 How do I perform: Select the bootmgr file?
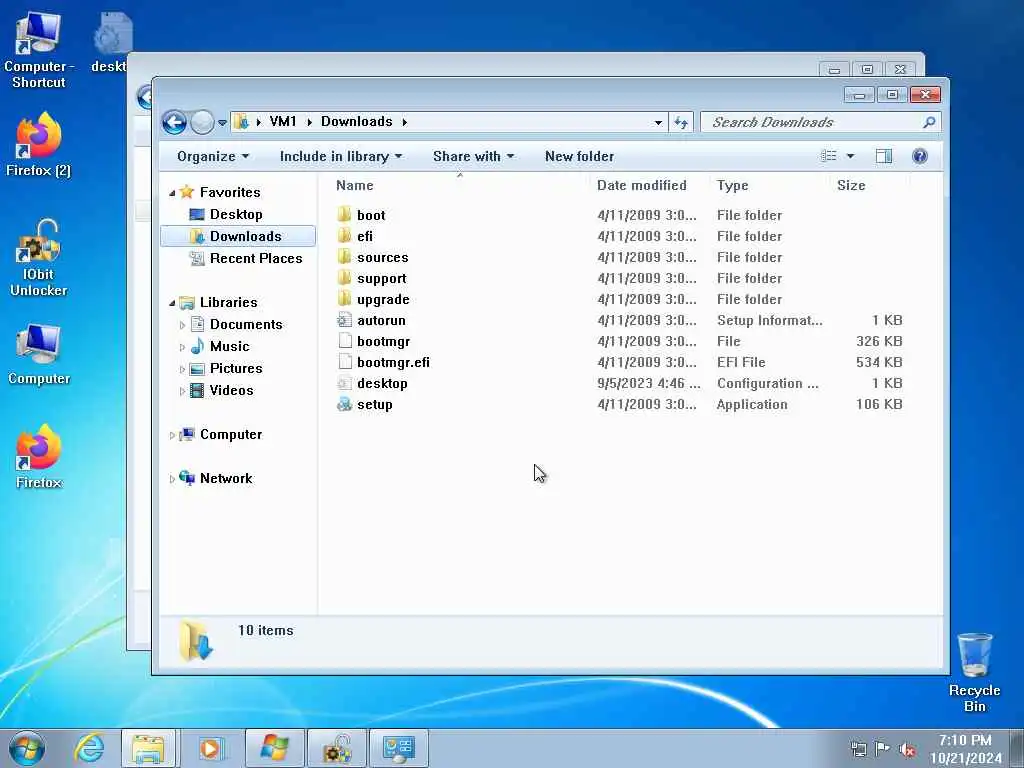click(383, 341)
